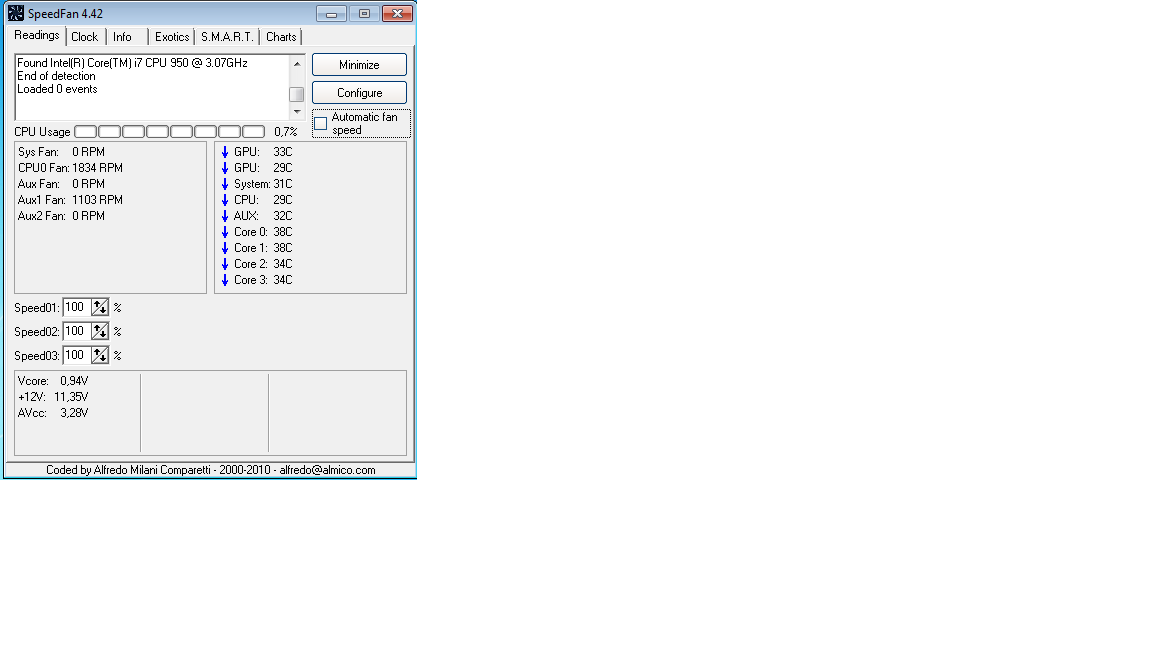Click the 'Loaded 0 events' log line

pos(57,89)
